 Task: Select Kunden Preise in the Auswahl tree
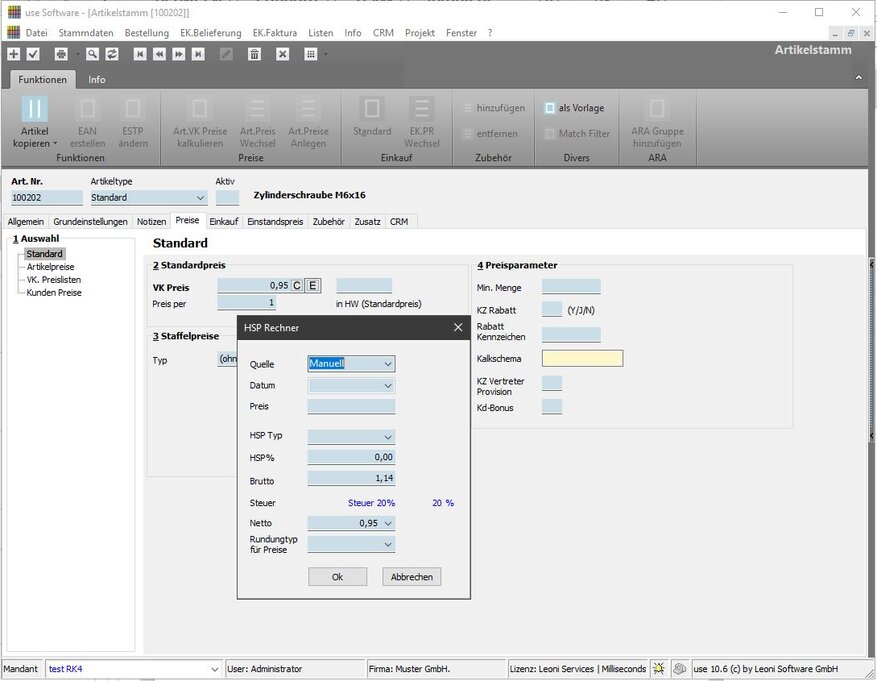pos(54,293)
